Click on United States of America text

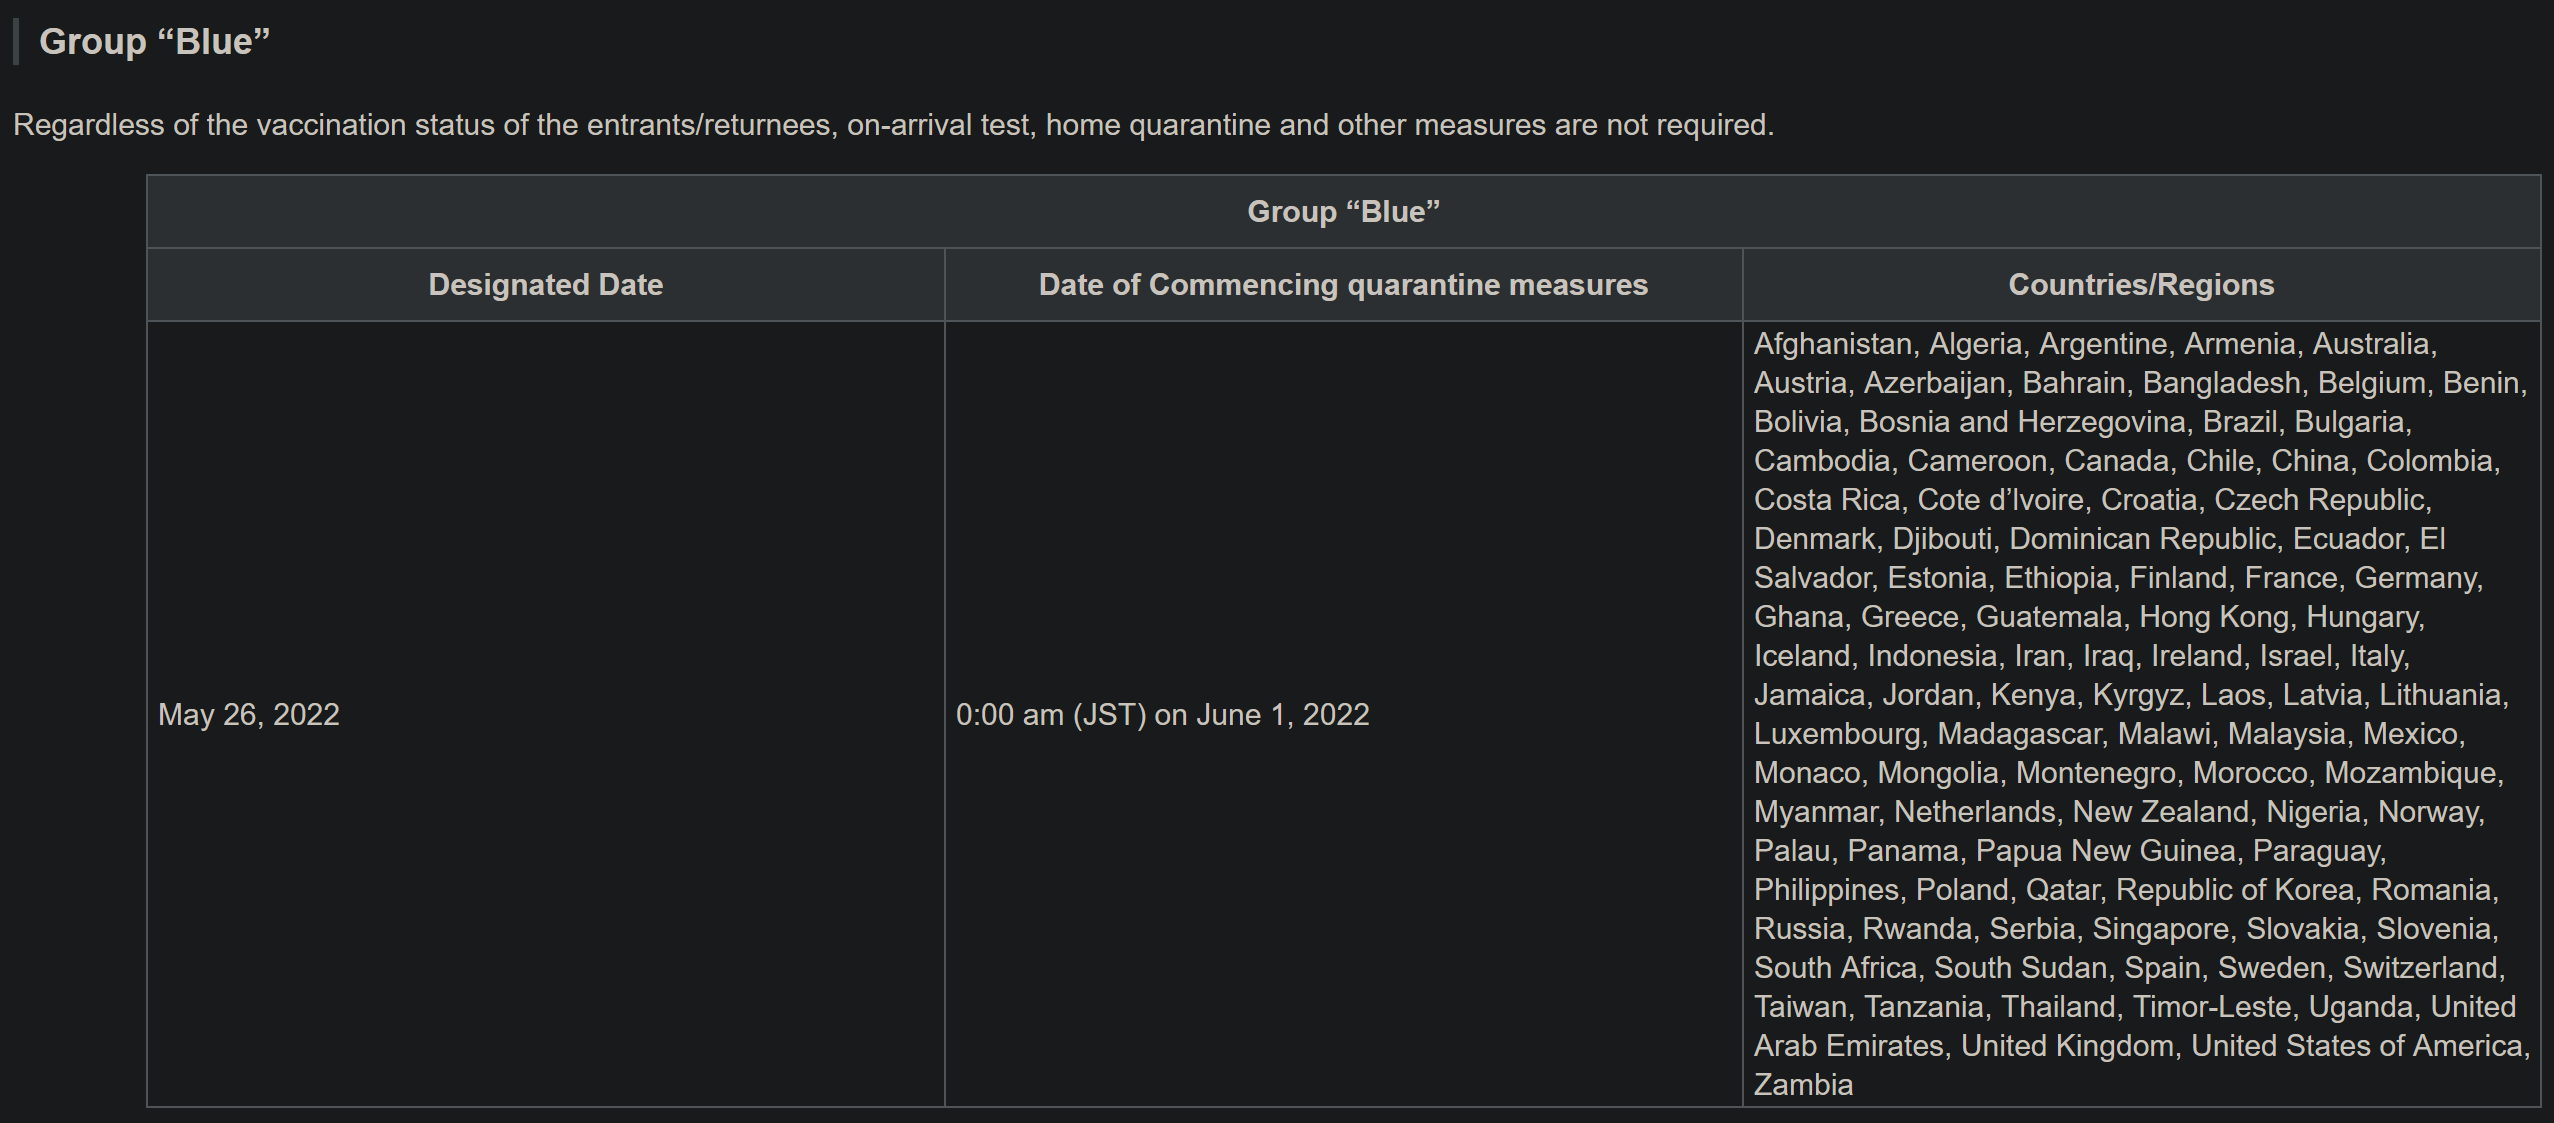pyautogui.click(x=2358, y=1046)
